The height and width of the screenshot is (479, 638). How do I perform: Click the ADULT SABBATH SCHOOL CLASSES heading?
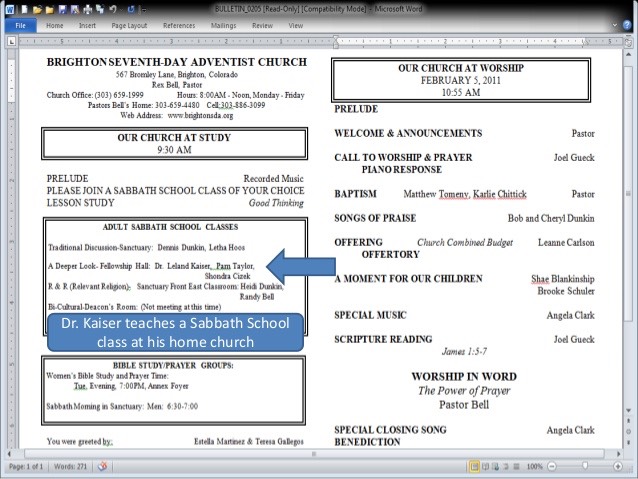tap(170, 227)
